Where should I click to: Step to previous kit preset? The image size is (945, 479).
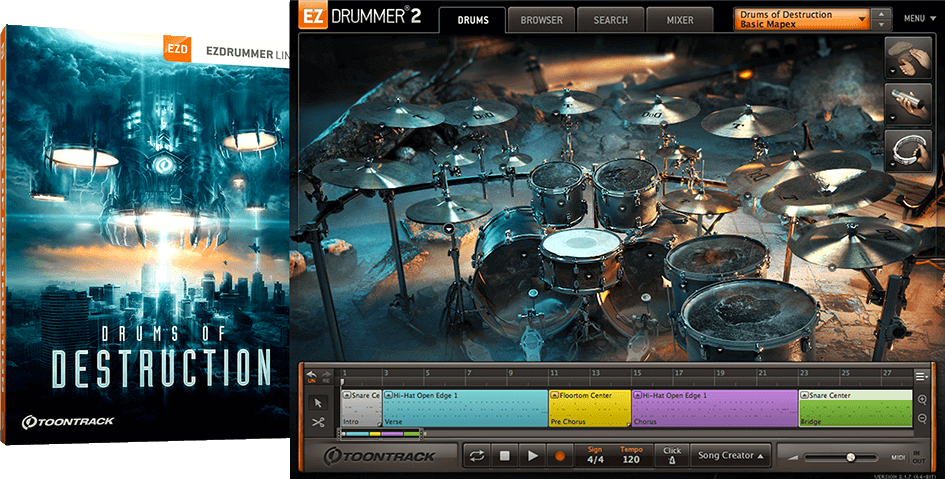pos(882,14)
